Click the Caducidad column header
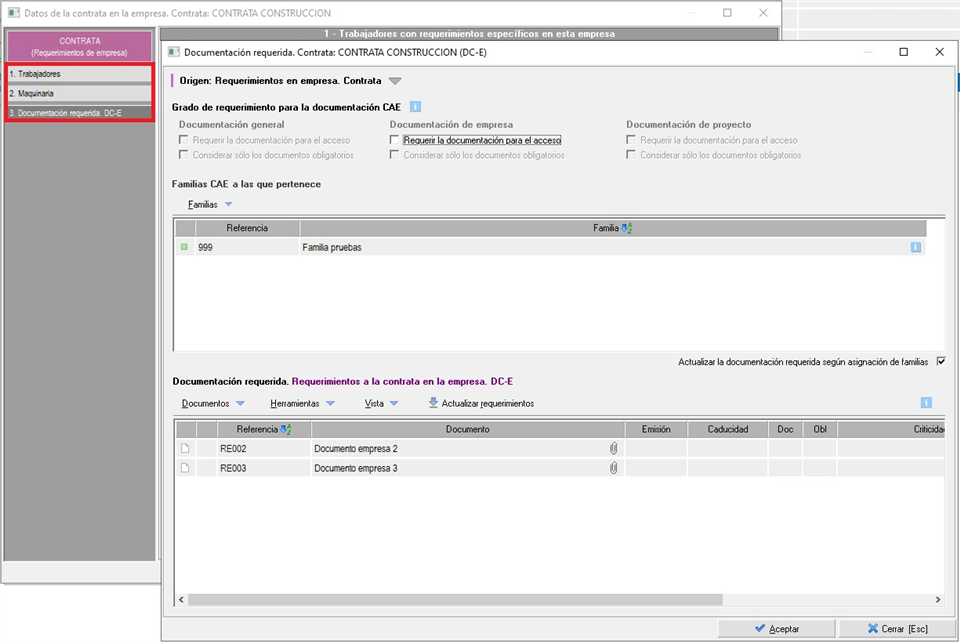960x643 pixels. click(x=727, y=429)
